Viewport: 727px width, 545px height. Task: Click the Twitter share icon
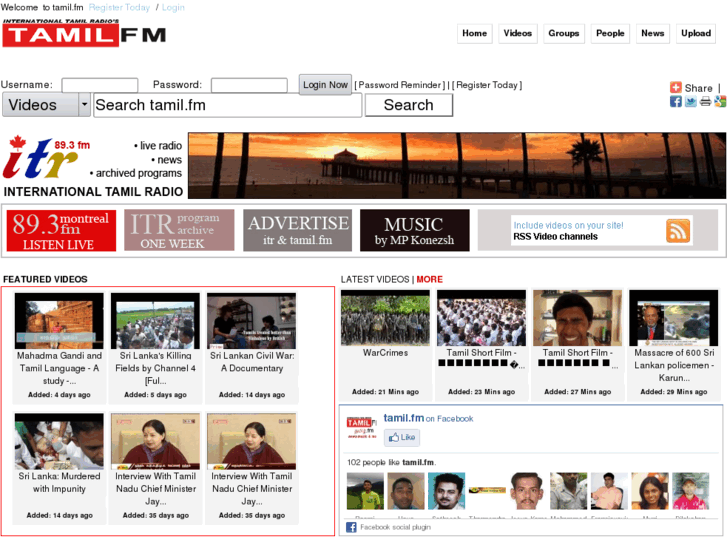click(690, 101)
